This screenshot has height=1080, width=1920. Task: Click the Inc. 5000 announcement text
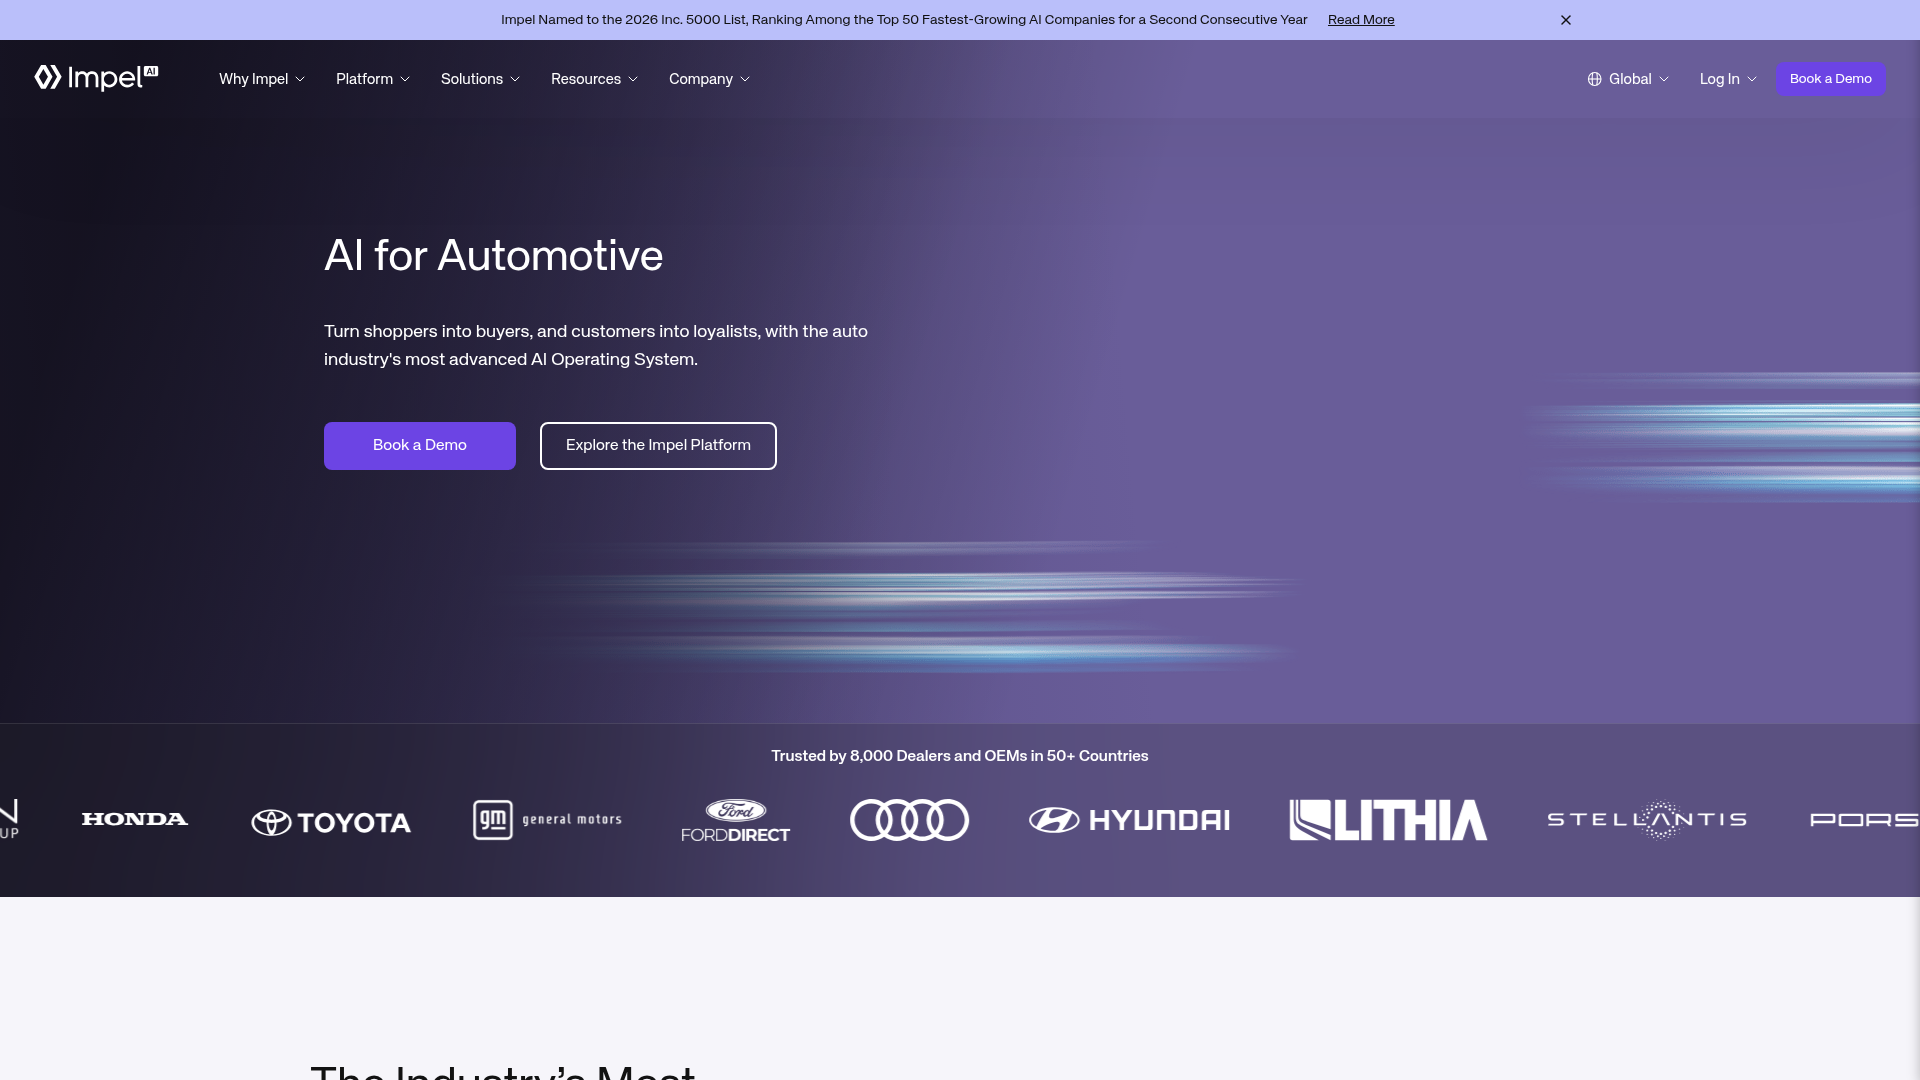(x=904, y=20)
